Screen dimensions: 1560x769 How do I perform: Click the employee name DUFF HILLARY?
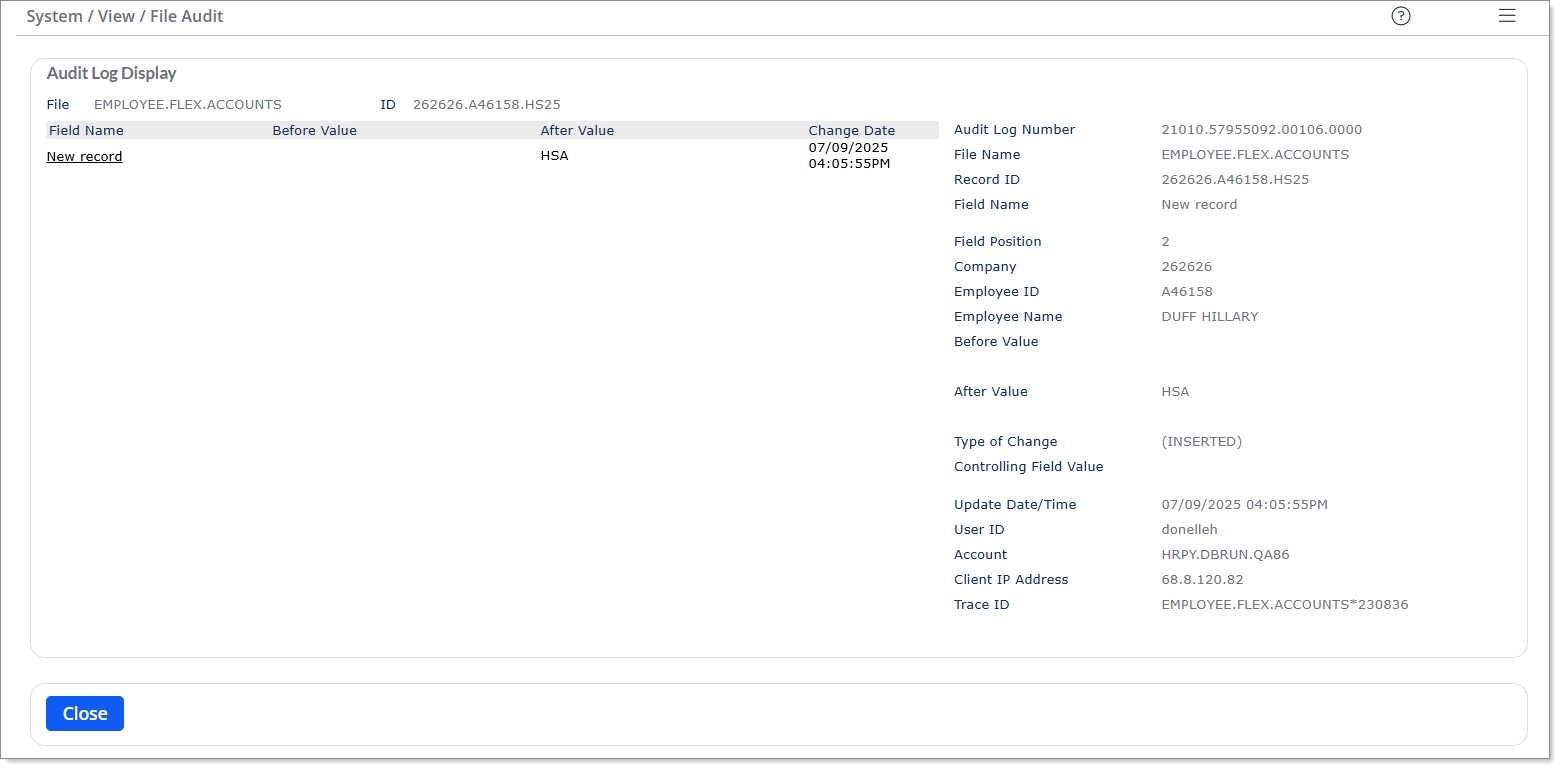click(1209, 316)
